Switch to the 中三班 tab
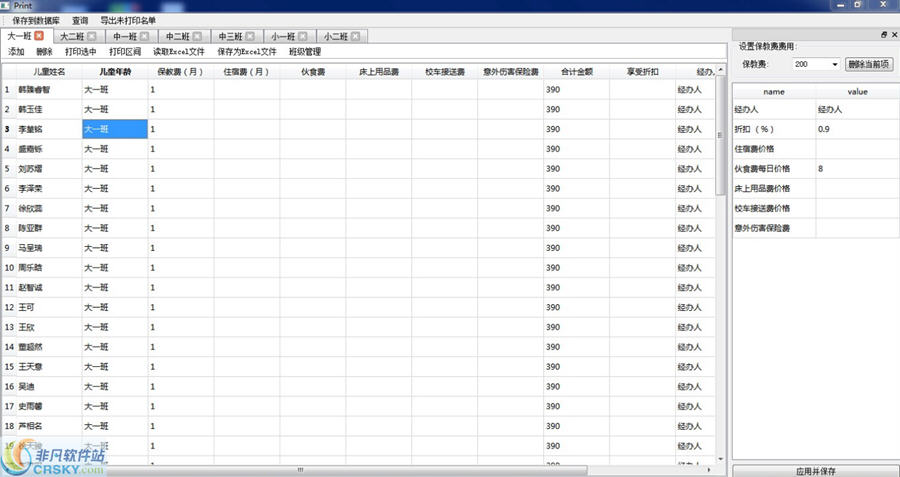 231,36
